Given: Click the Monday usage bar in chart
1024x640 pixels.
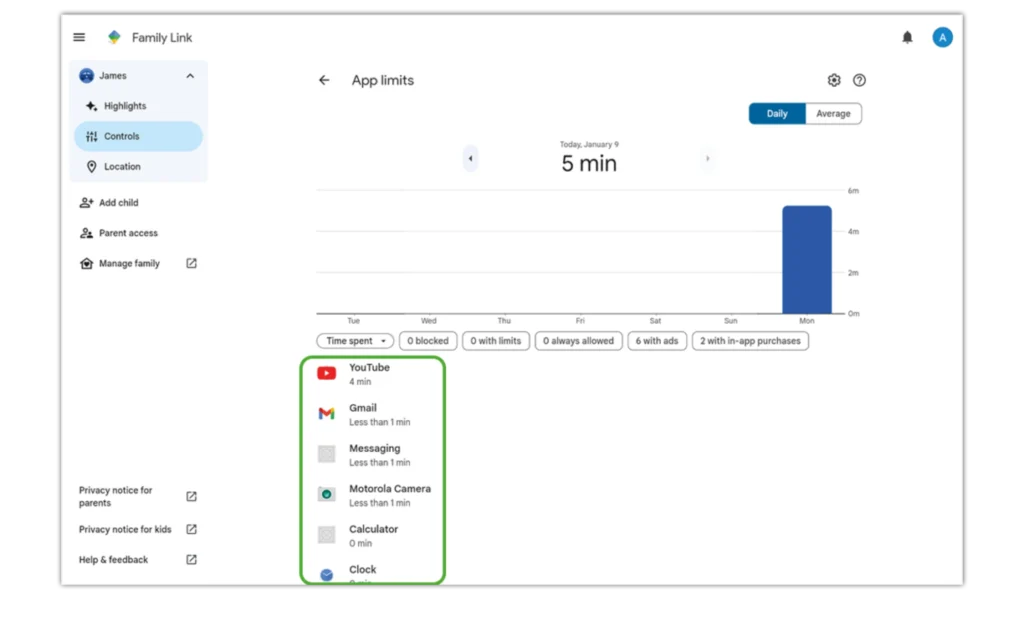Looking at the screenshot, I should pos(807,260).
